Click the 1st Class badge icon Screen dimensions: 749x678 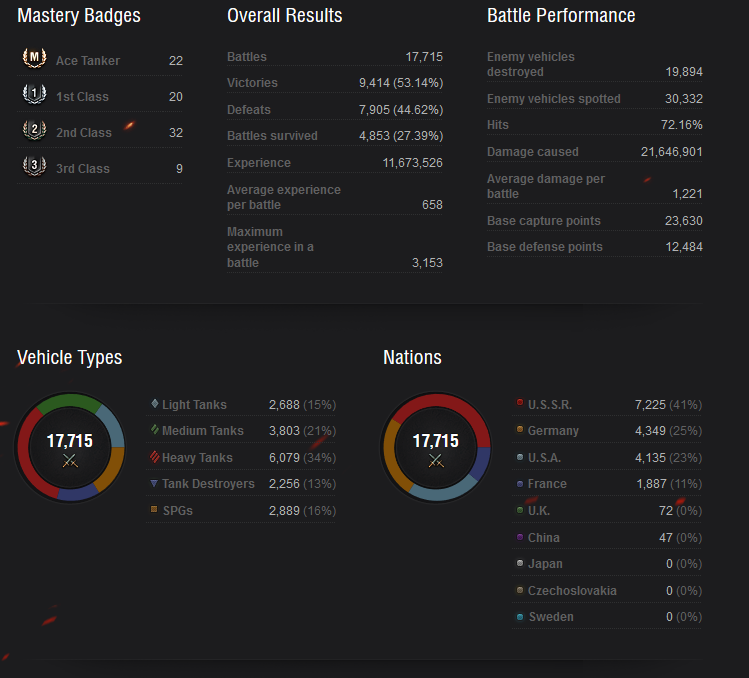(34, 94)
